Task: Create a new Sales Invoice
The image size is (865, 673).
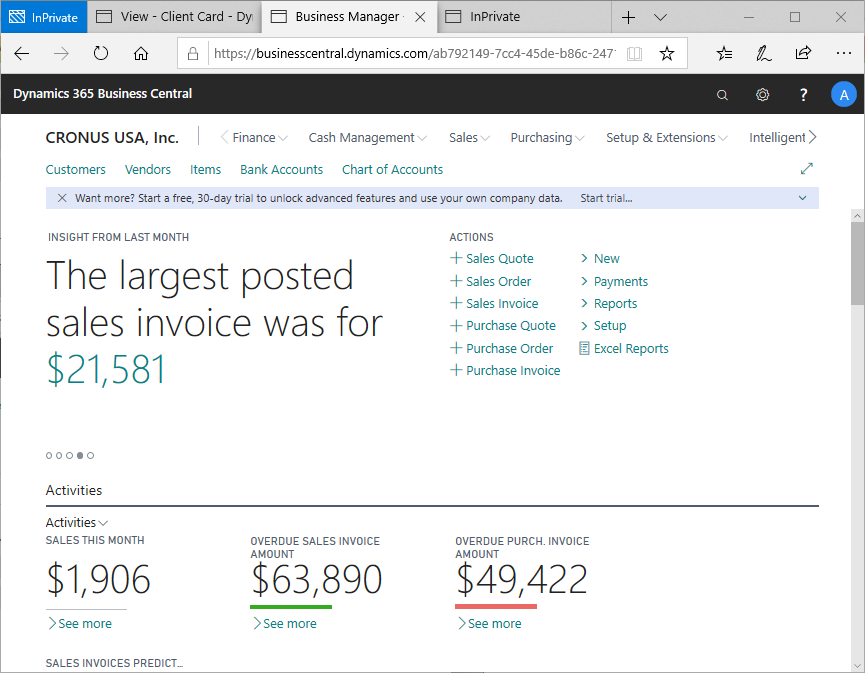Action: pyautogui.click(x=494, y=303)
